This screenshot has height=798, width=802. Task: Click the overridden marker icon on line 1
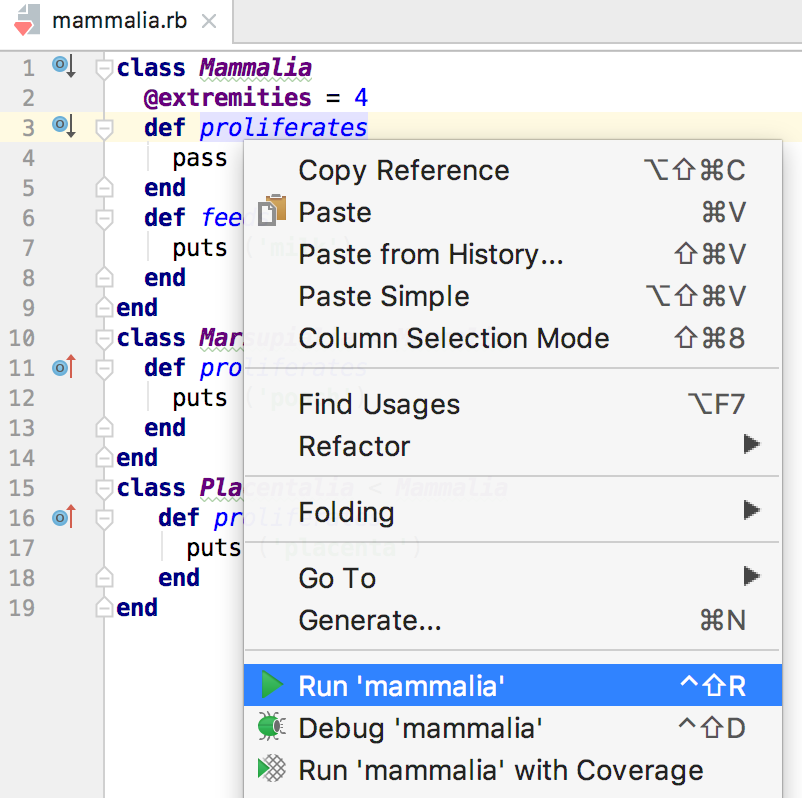pyautogui.click(x=63, y=67)
